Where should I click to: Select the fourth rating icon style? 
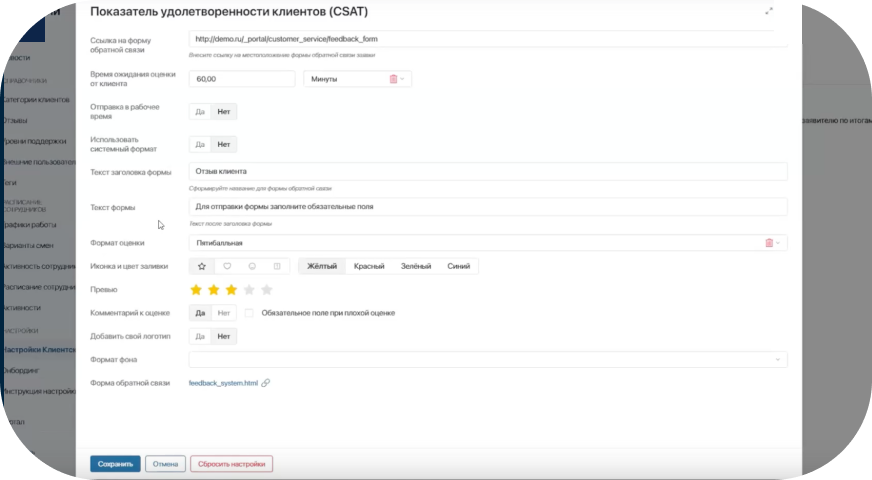click(277, 266)
